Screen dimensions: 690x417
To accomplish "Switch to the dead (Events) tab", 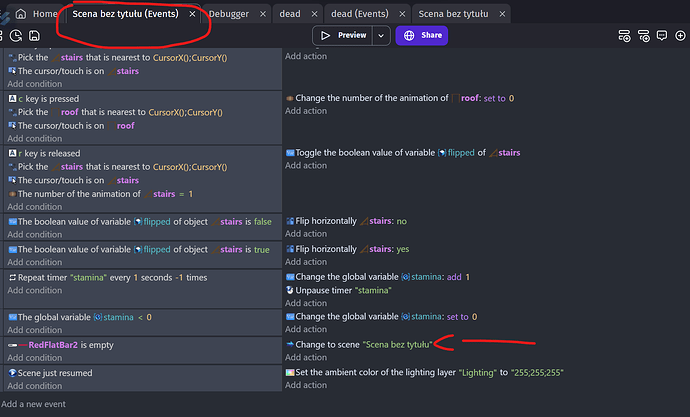I will [358, 14].
